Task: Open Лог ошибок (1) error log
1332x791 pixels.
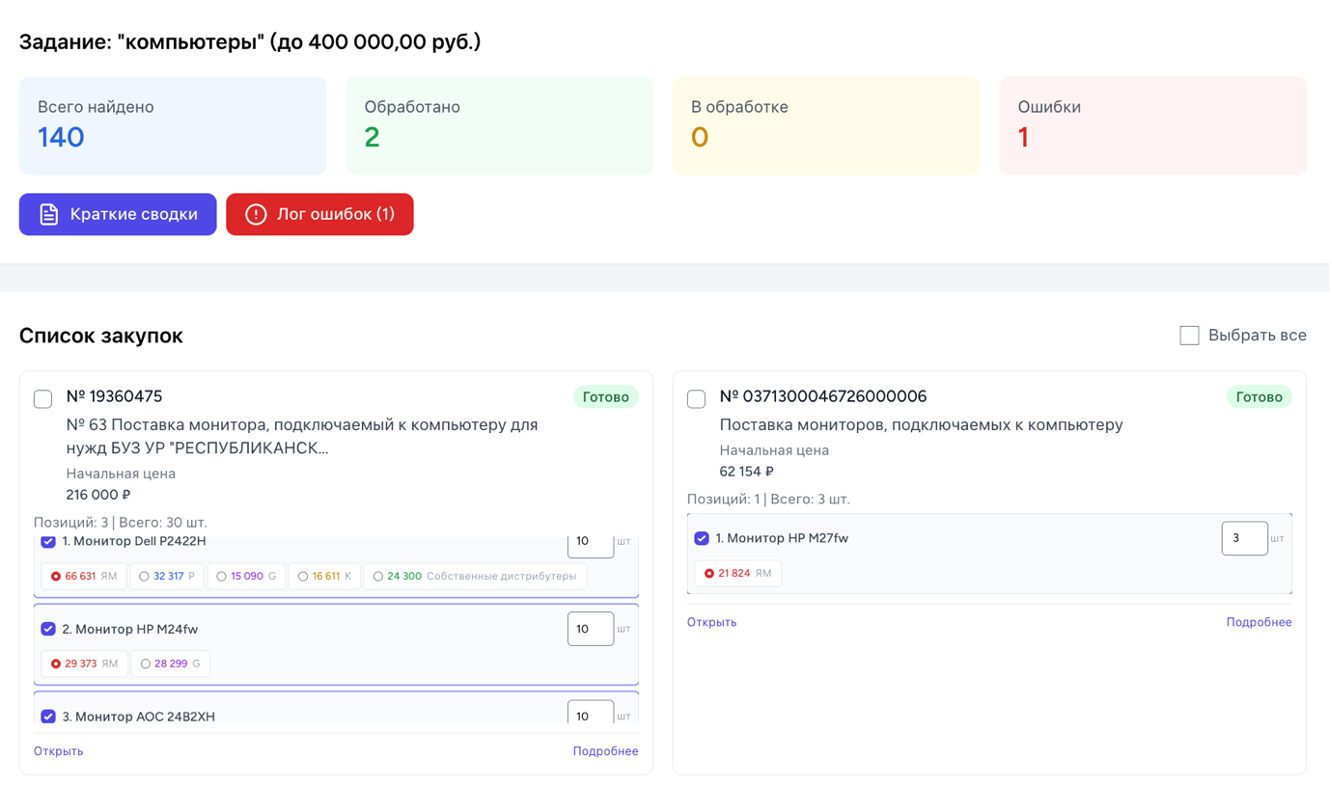Action: coord(320,214)
